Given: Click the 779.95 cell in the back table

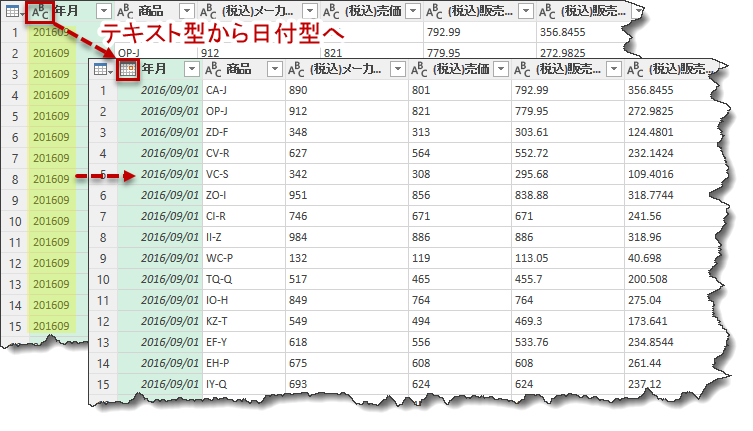Looking at the screenshot, I should (479, 53).
